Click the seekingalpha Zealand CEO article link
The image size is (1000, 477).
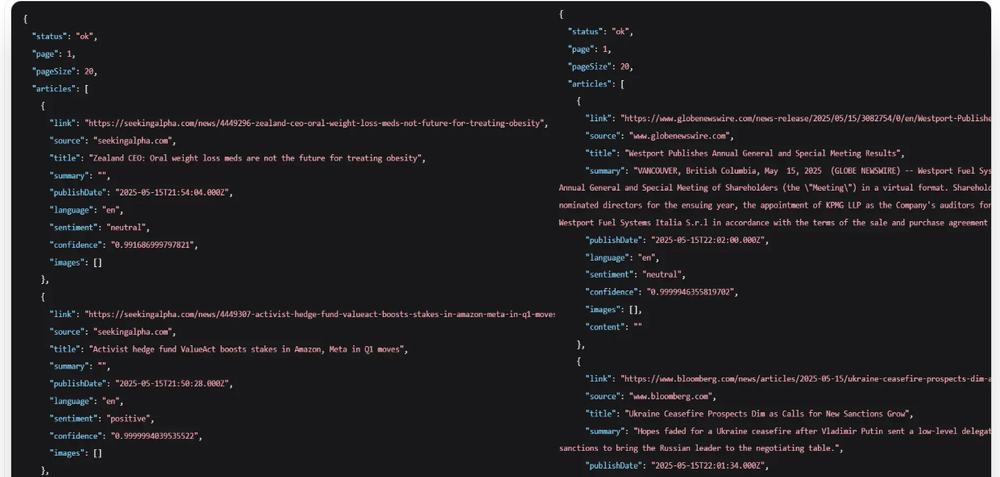click(316, 123)
